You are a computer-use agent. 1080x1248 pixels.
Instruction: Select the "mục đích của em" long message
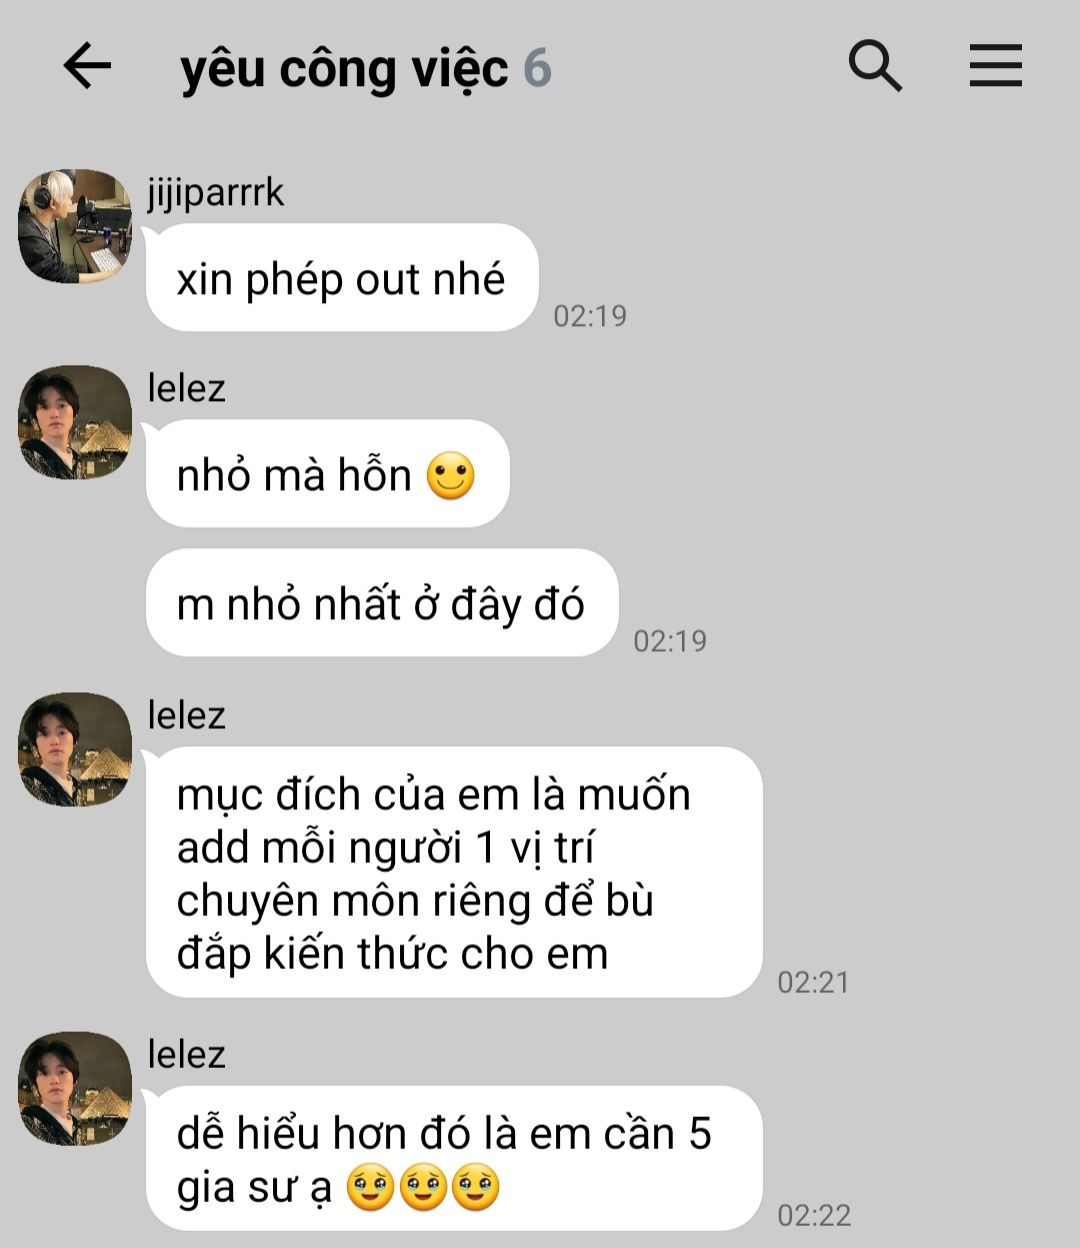[x=454, y=872]
